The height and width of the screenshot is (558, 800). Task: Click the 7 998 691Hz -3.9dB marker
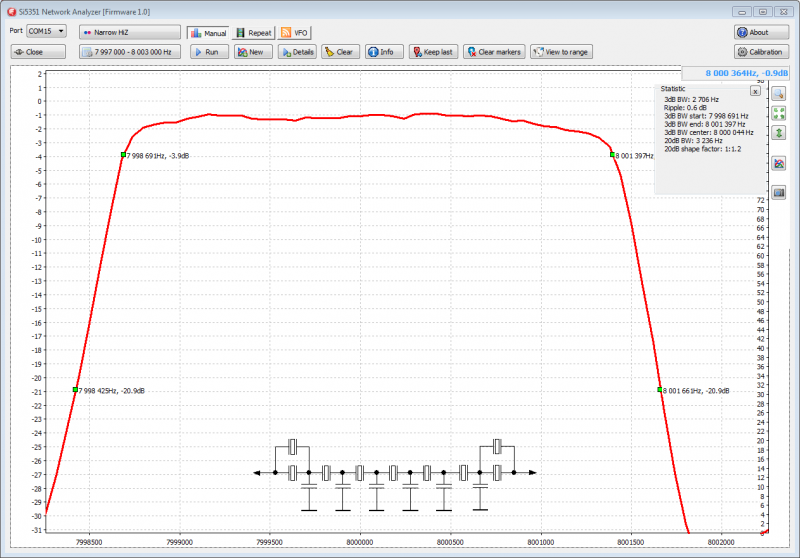(123, 155)
